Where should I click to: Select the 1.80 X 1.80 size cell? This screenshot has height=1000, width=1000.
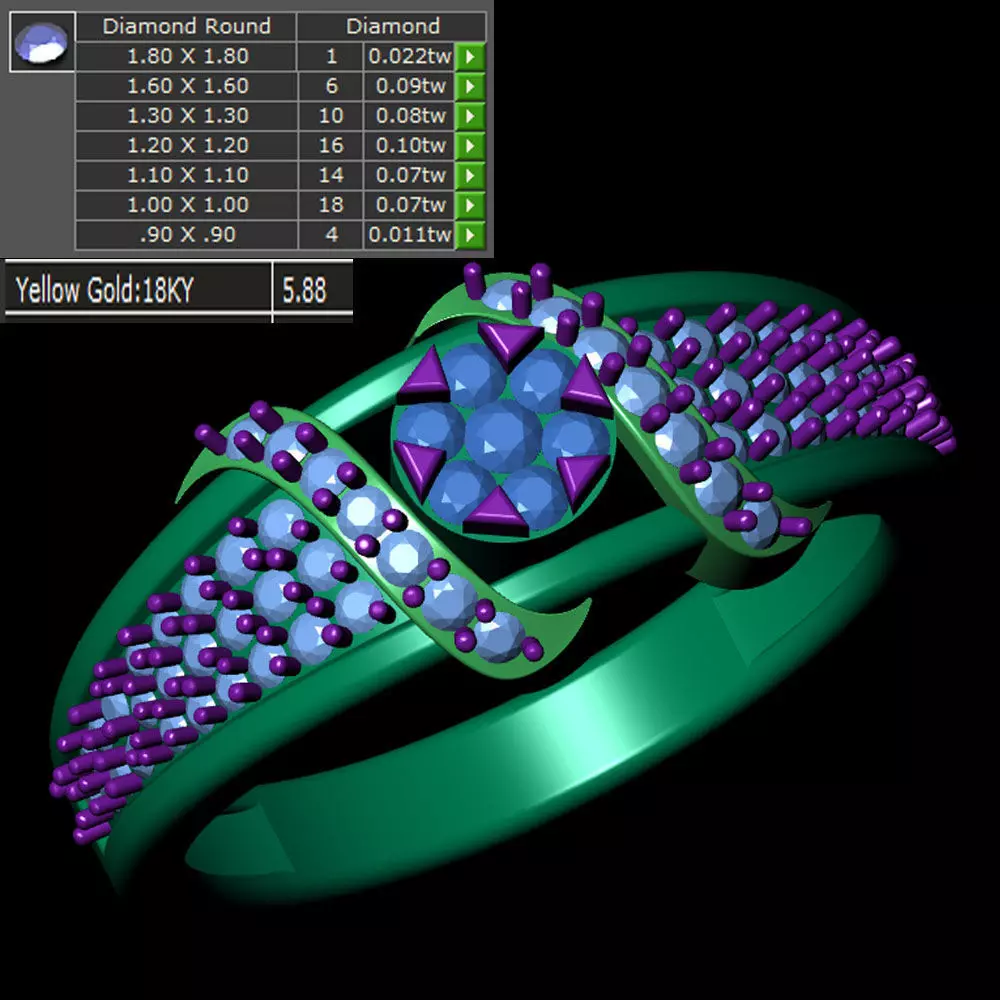click(186, 56)
